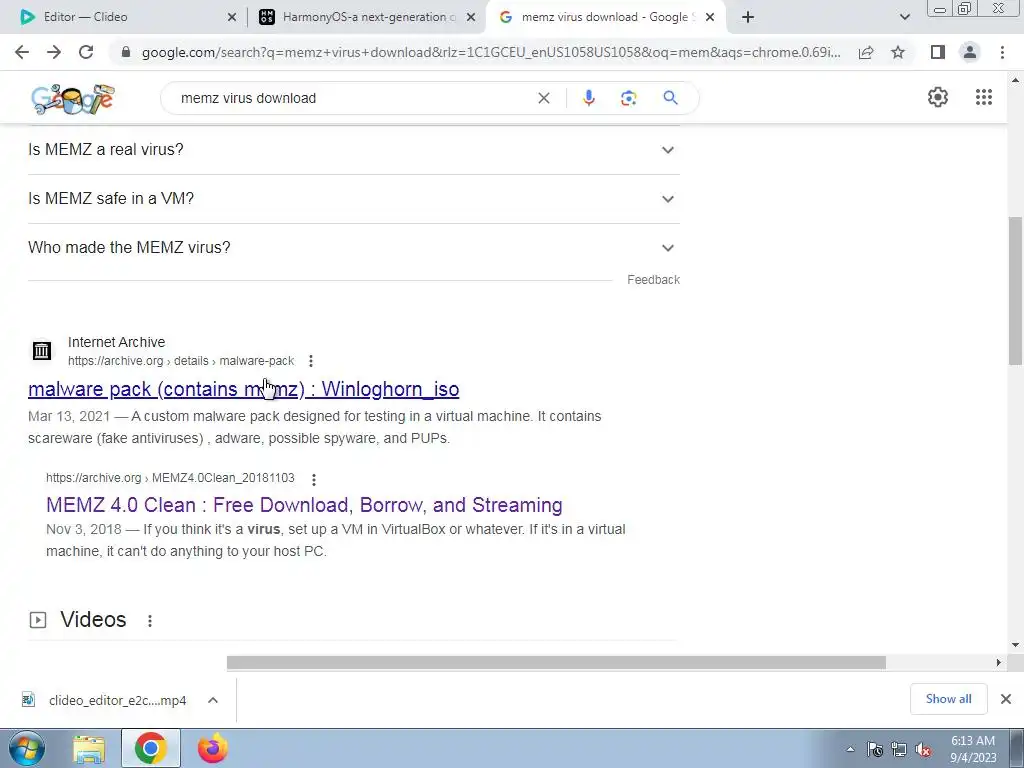Open muted volume tray icon

point(923,750)
